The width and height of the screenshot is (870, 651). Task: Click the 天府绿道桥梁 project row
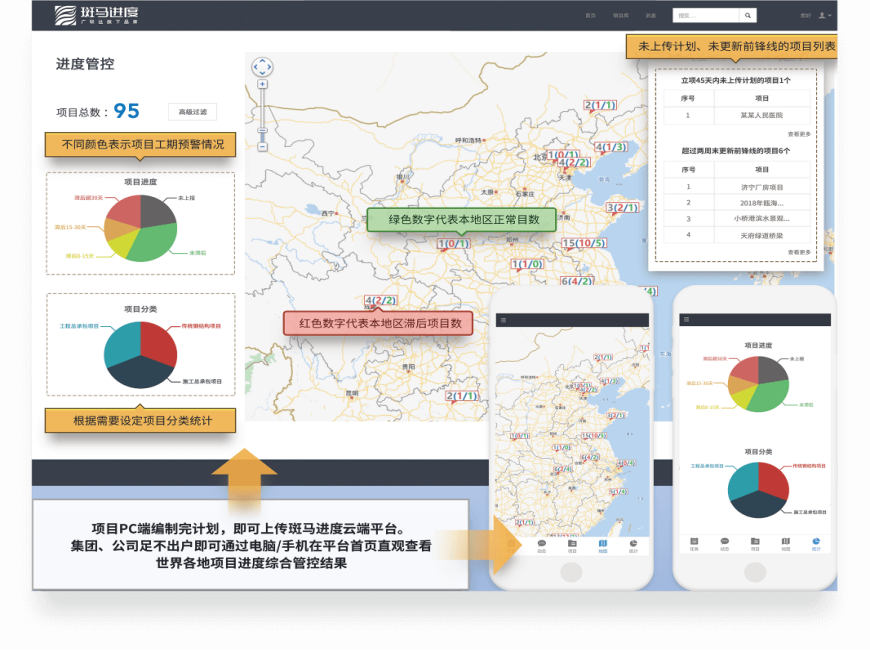point(737,235)
